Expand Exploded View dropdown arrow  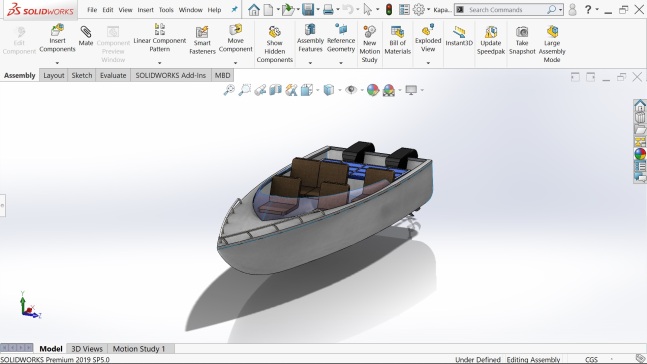[428, 63]
